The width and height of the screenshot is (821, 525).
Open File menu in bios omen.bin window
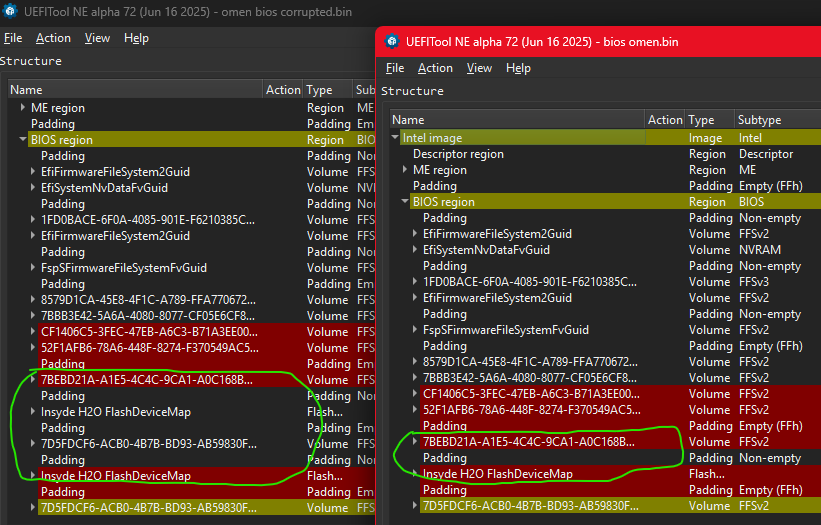coord(395,68)
